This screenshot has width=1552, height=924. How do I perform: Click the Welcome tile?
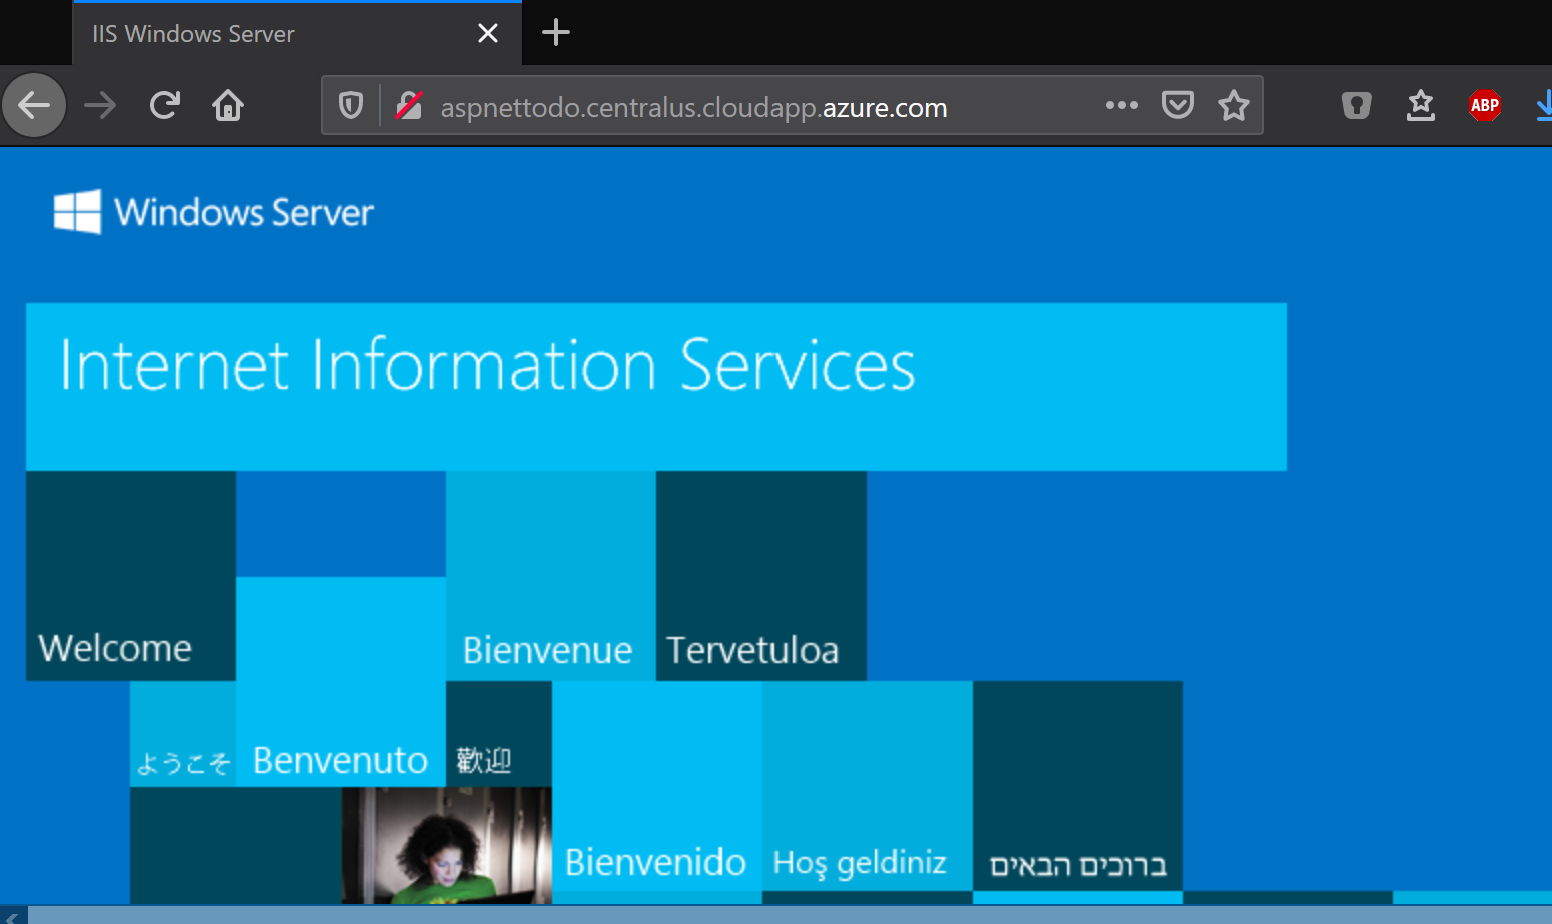[131, 576]
